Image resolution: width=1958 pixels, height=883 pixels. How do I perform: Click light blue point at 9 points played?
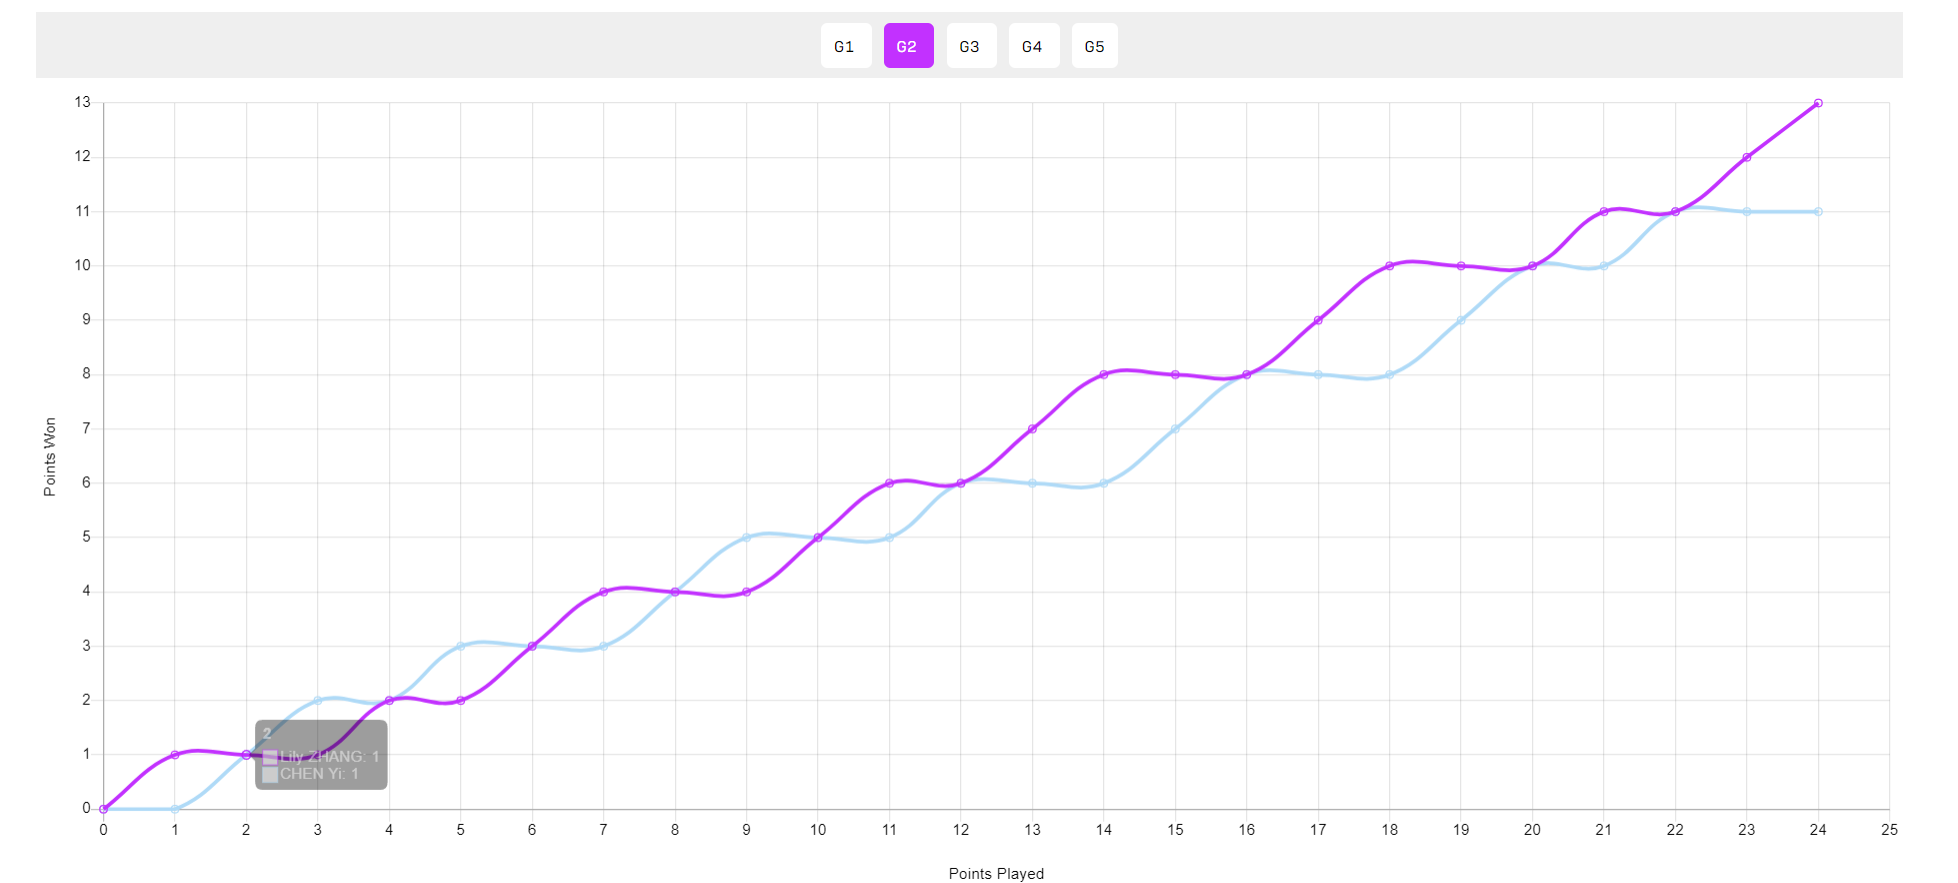pyautogui.click(x=746, y=538)
